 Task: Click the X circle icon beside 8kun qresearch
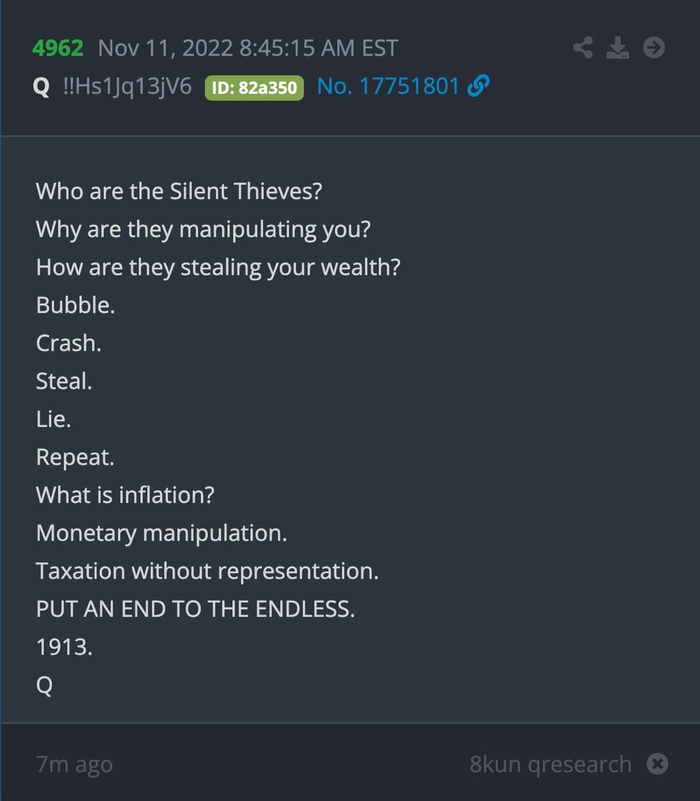coord(657,764)
